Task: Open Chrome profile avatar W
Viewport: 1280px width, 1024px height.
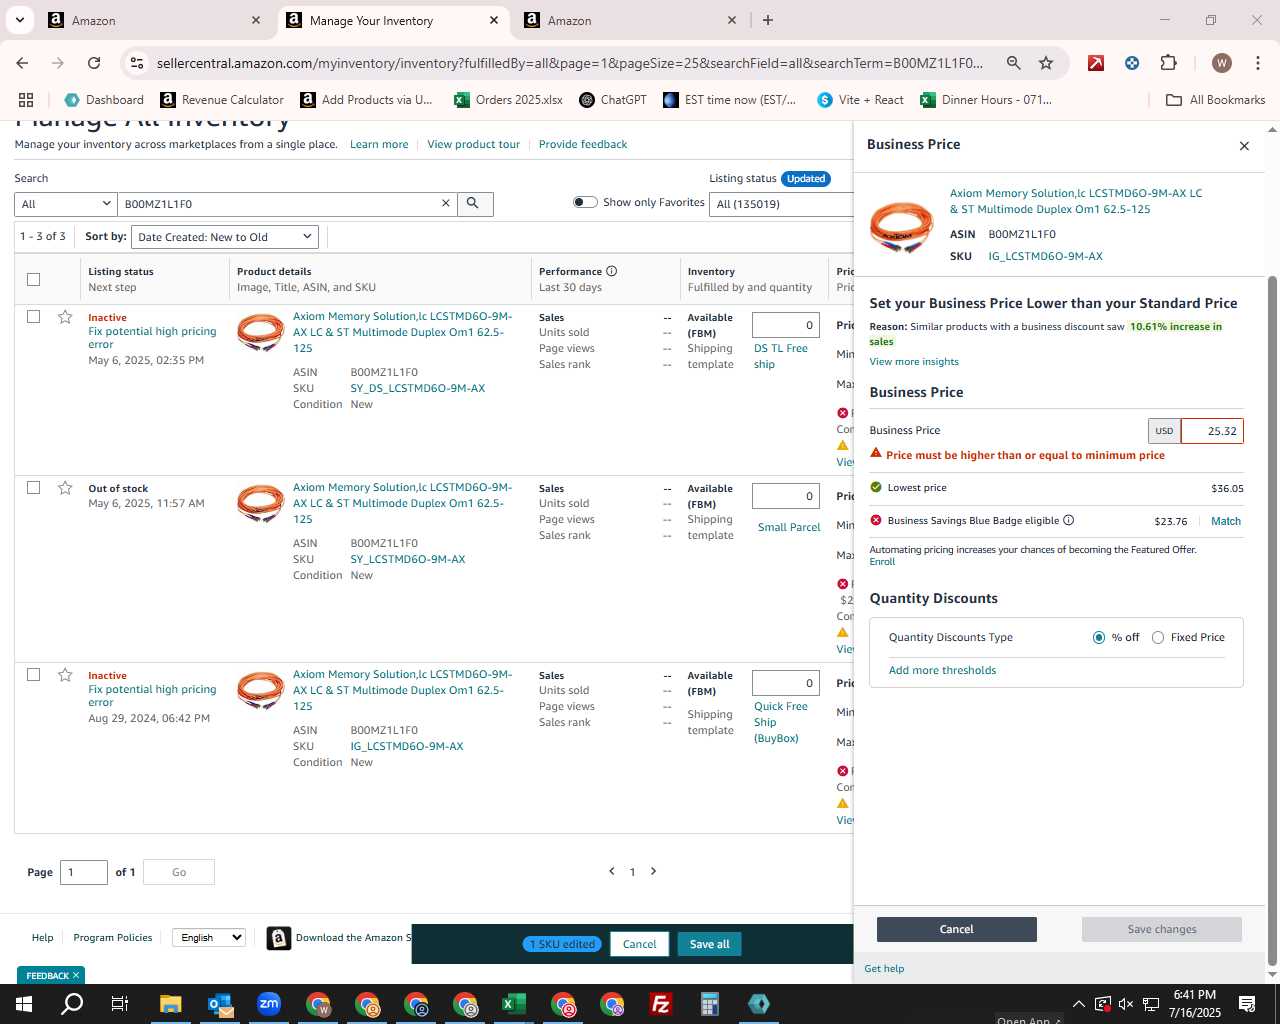Action: (x=1222, y=63)
